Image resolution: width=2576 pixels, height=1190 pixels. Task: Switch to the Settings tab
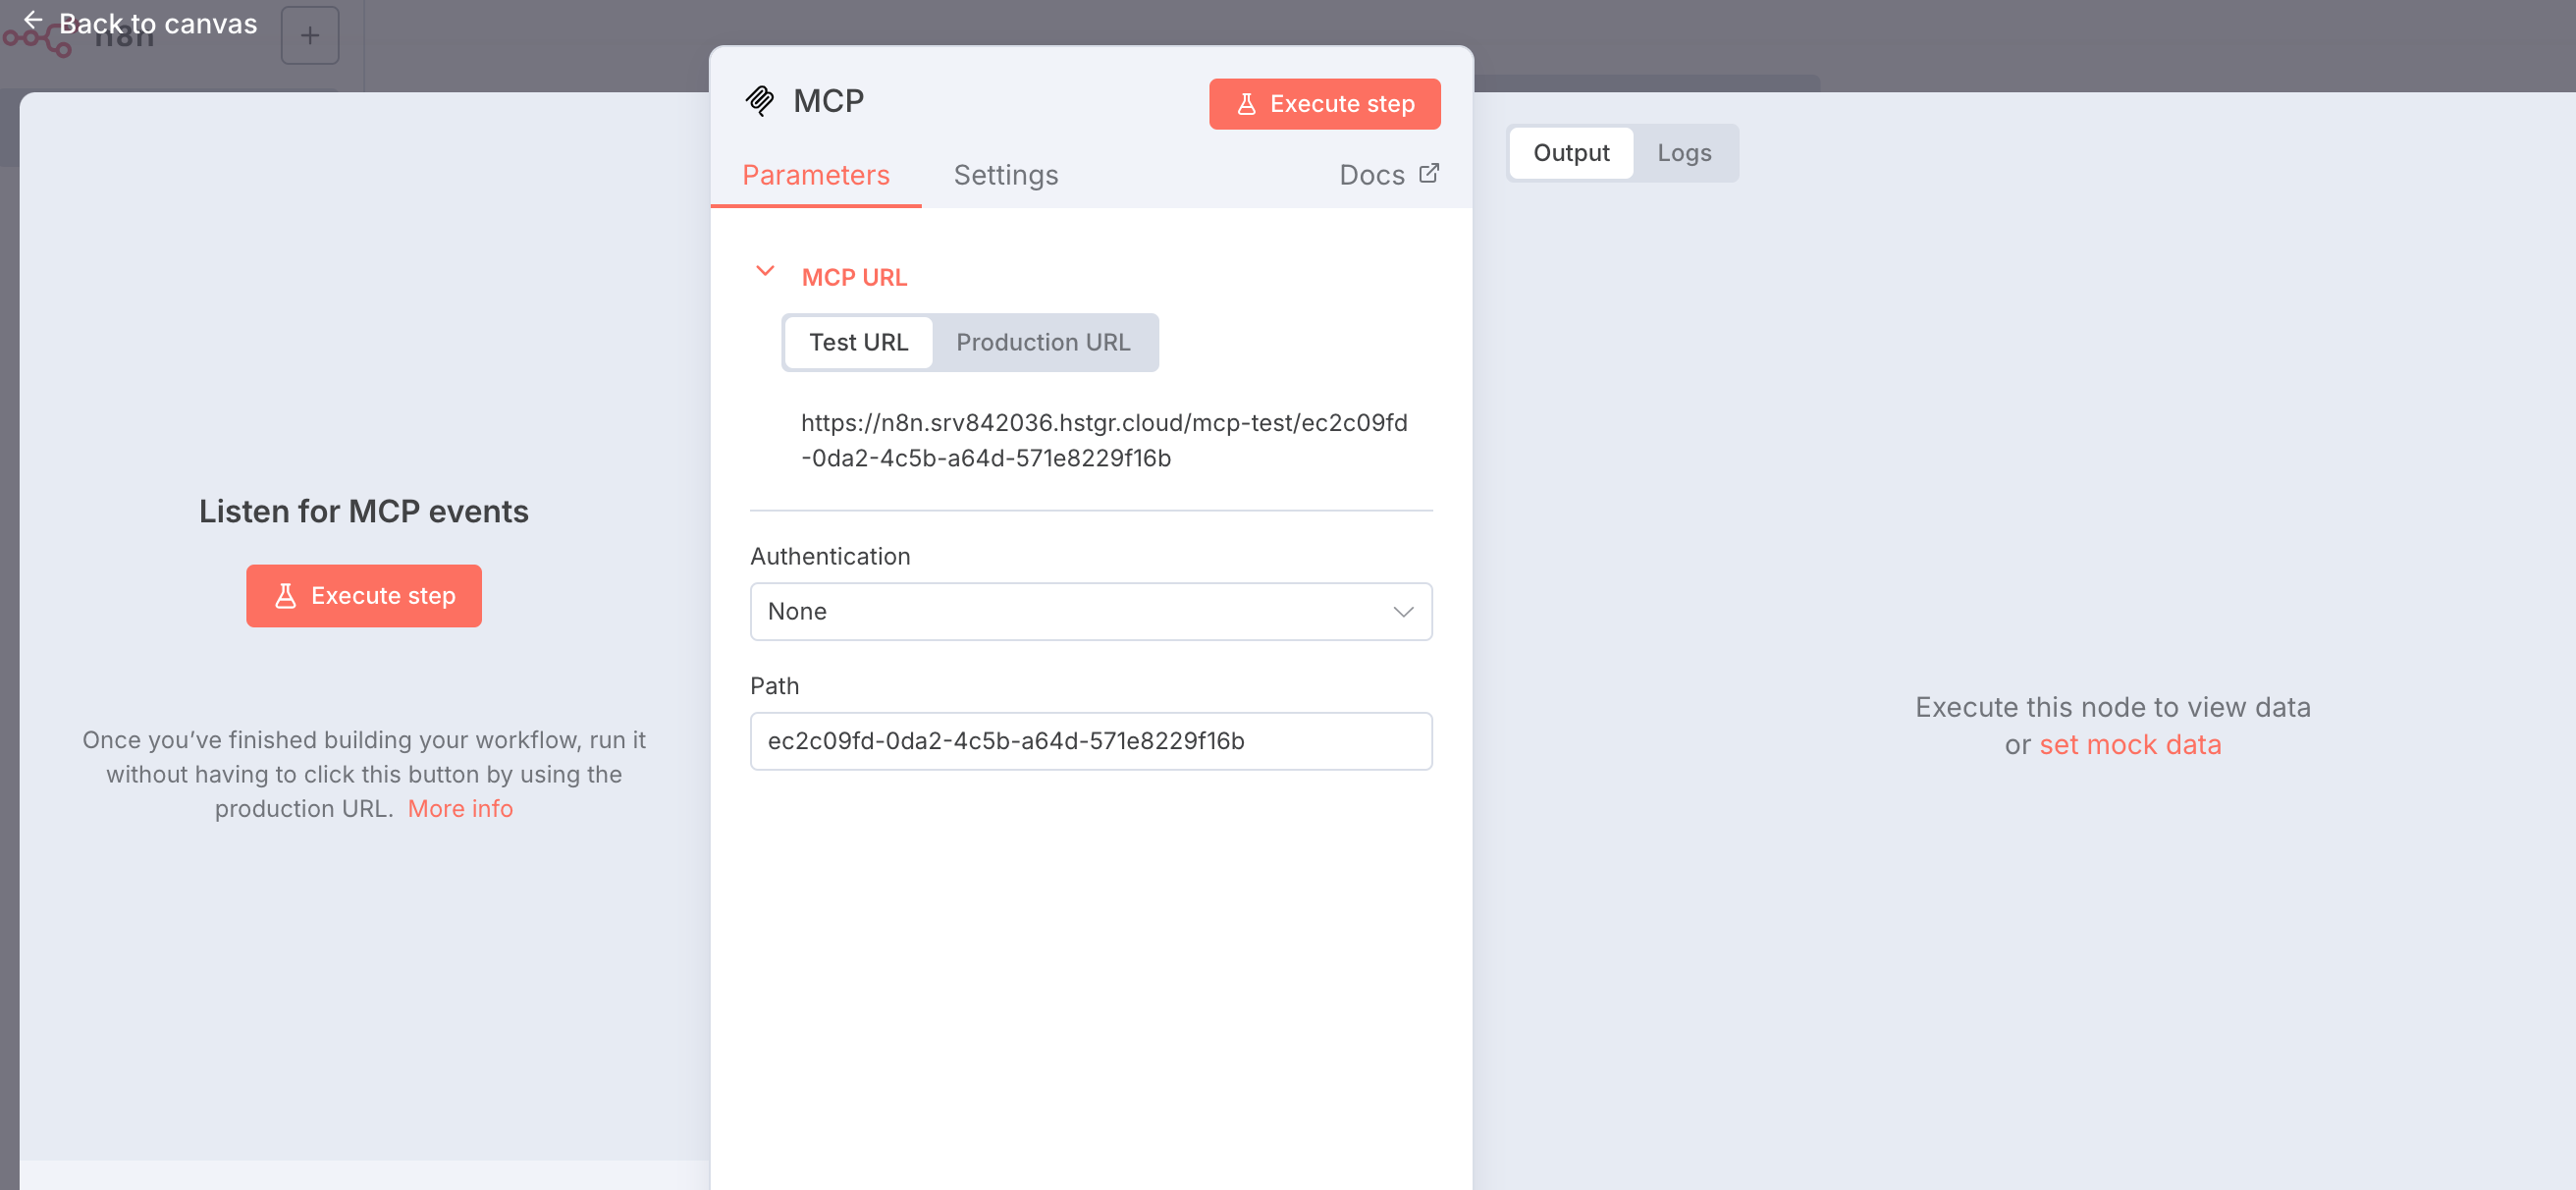tap(1005, 175)
